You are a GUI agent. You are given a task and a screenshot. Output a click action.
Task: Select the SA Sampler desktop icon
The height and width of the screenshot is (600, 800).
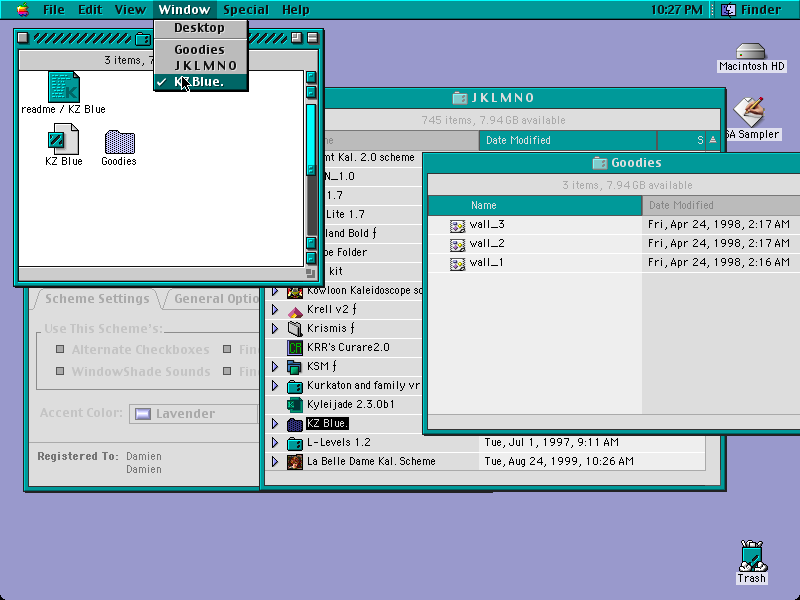(x=749, y=112)
